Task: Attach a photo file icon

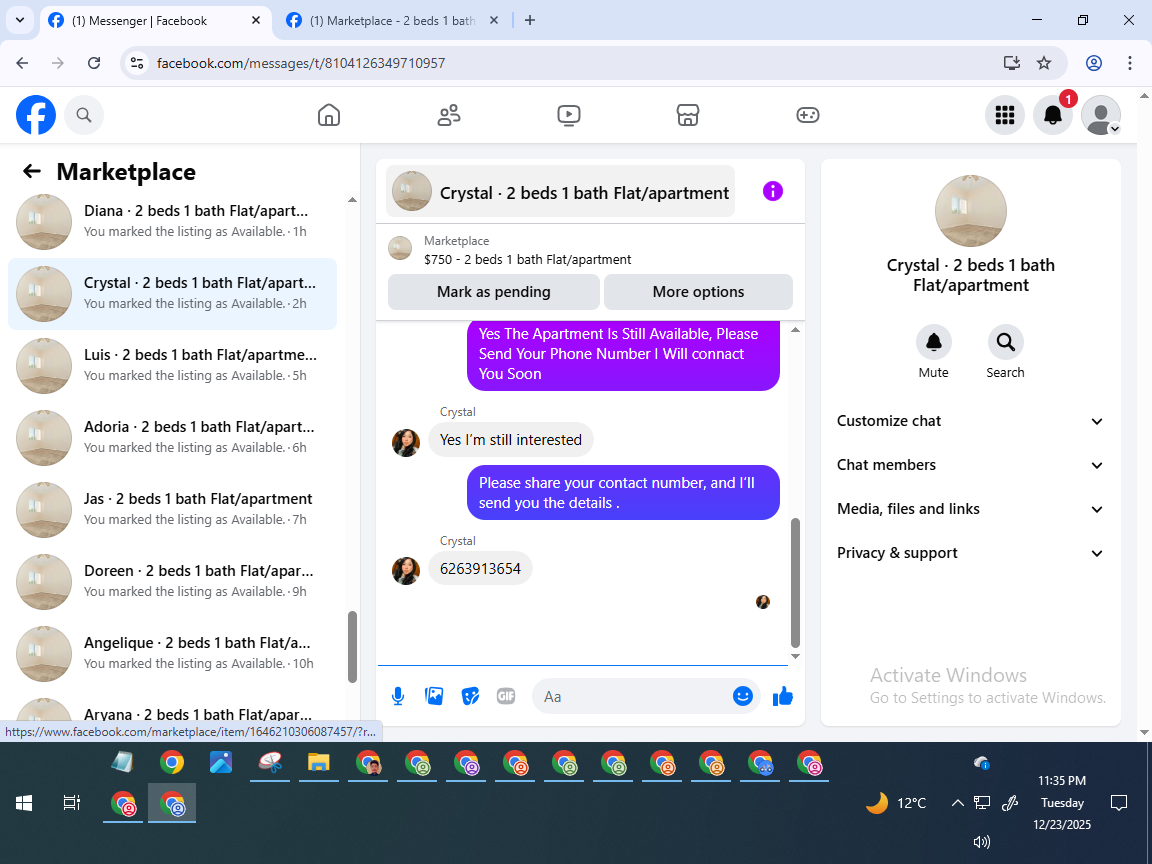Action: [x=434, y=696]
